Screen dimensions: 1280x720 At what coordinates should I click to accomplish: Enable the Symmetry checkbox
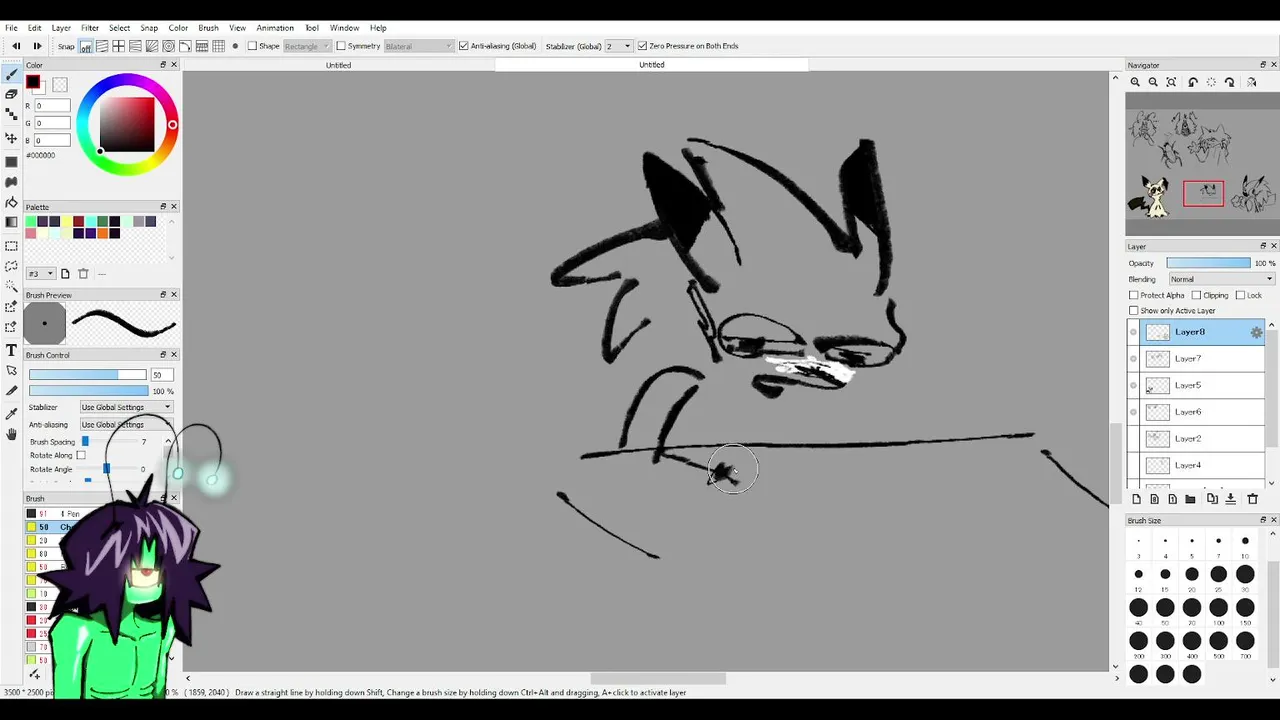341,46
